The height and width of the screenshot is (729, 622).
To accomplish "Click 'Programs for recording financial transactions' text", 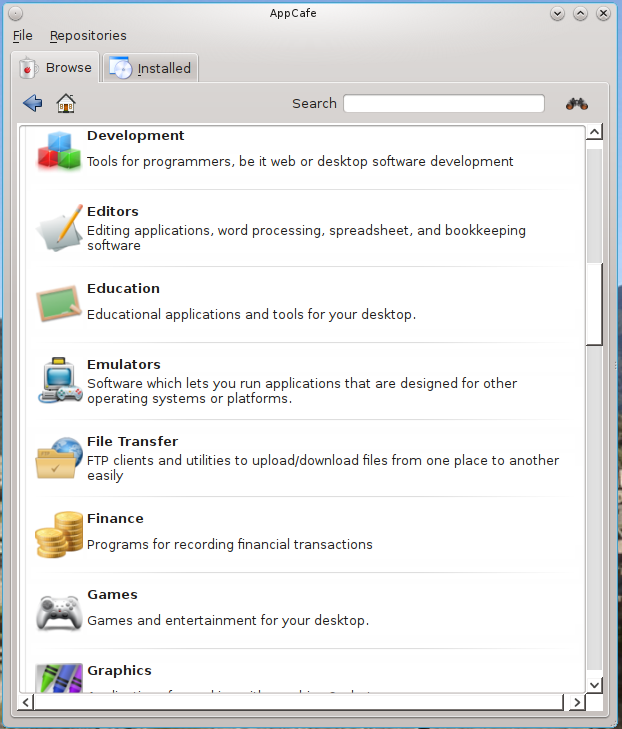I will tap(230, 544).
